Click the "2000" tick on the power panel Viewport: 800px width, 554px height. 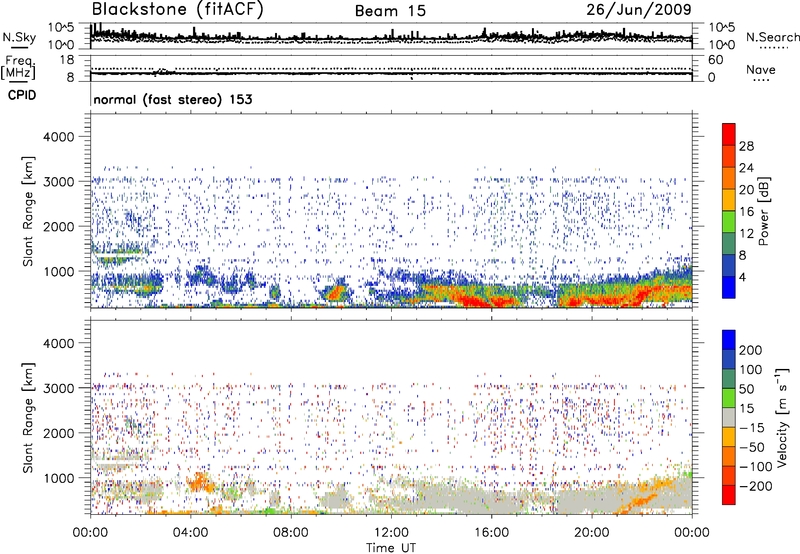pos(59,226)
